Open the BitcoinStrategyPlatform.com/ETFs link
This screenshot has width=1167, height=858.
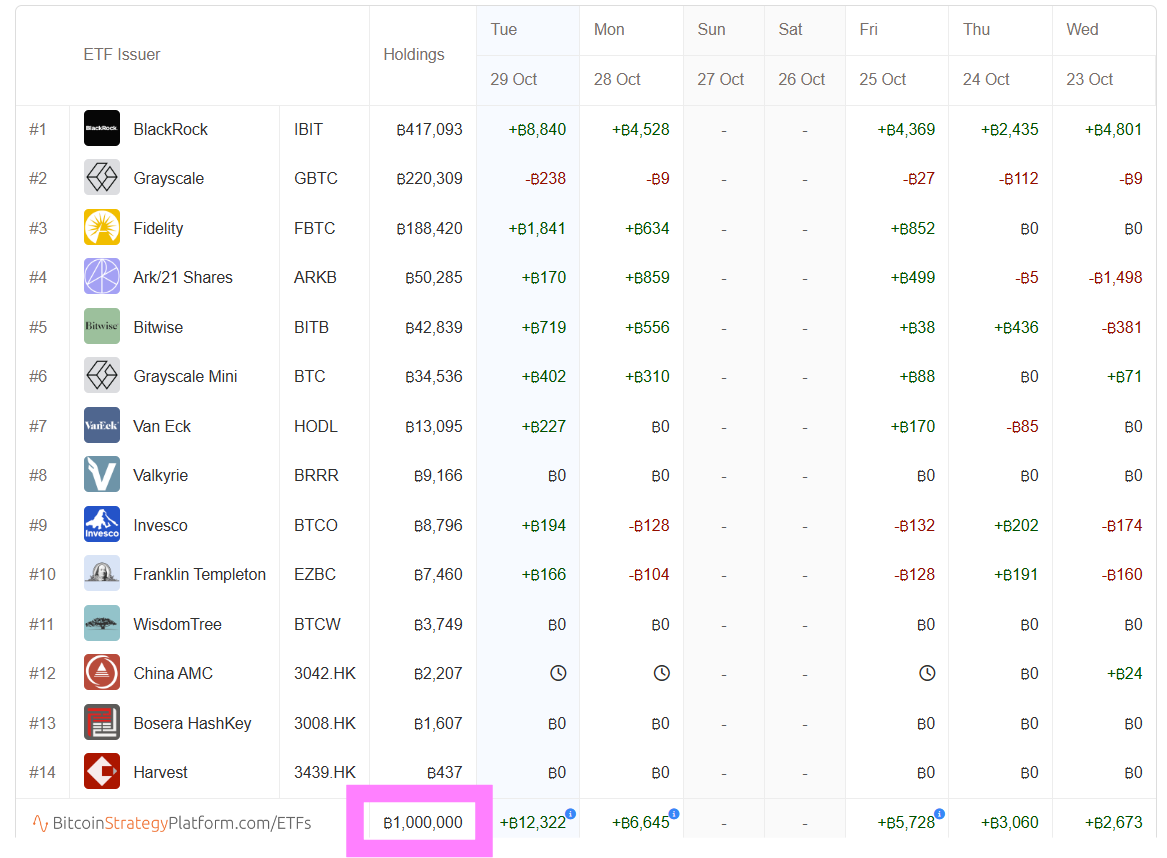(x=171, y=823)
